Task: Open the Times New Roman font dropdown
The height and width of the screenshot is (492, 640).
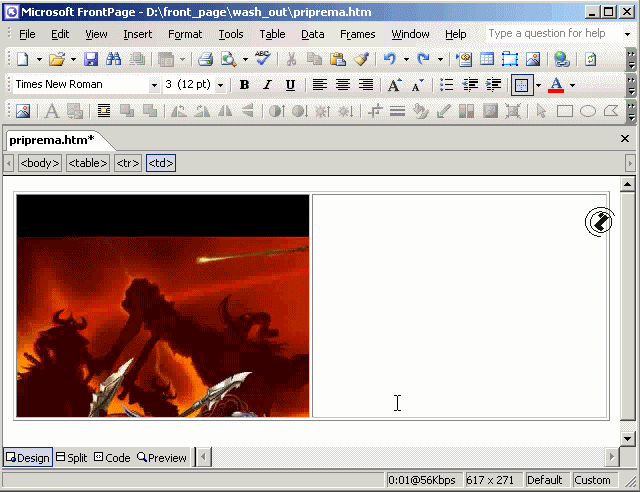Action: 154,85
